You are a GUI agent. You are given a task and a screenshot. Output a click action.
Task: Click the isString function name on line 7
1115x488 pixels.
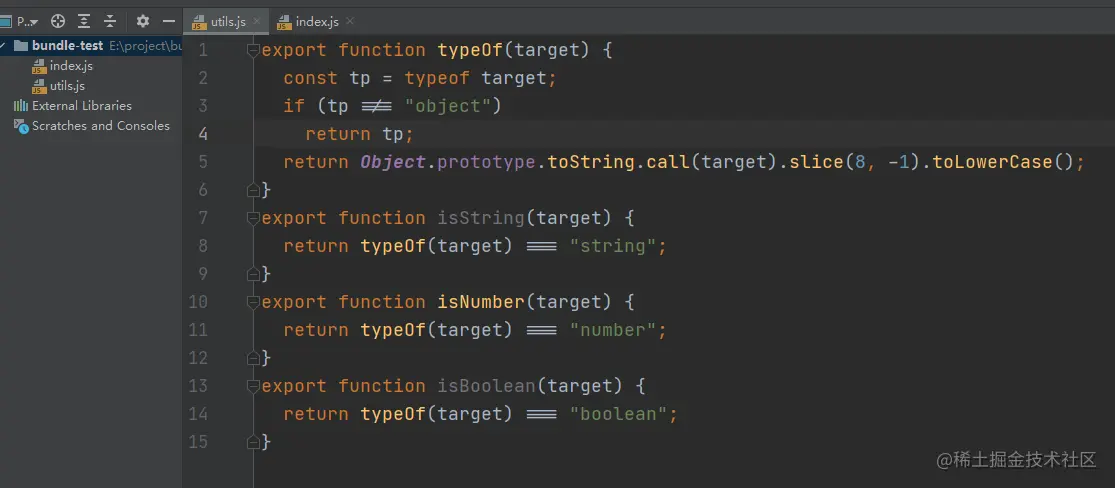tap(481, 218)
